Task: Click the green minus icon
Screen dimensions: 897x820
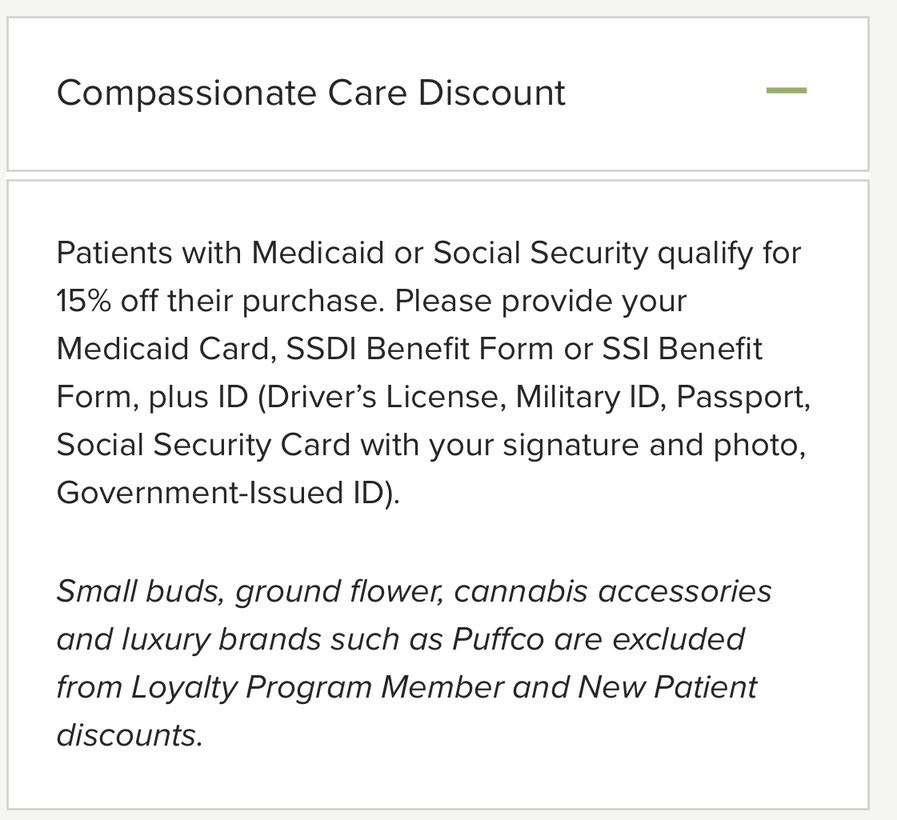Action: (x=786, y=91)
